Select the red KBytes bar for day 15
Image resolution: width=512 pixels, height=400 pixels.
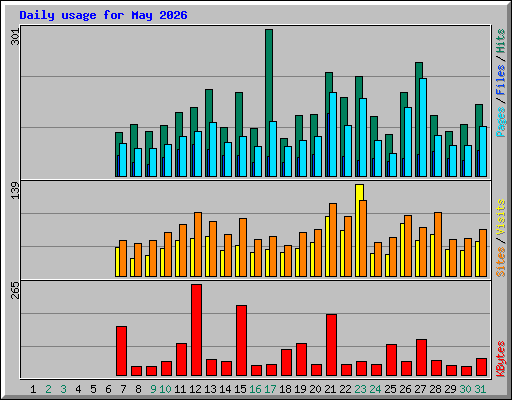[241, 340]
